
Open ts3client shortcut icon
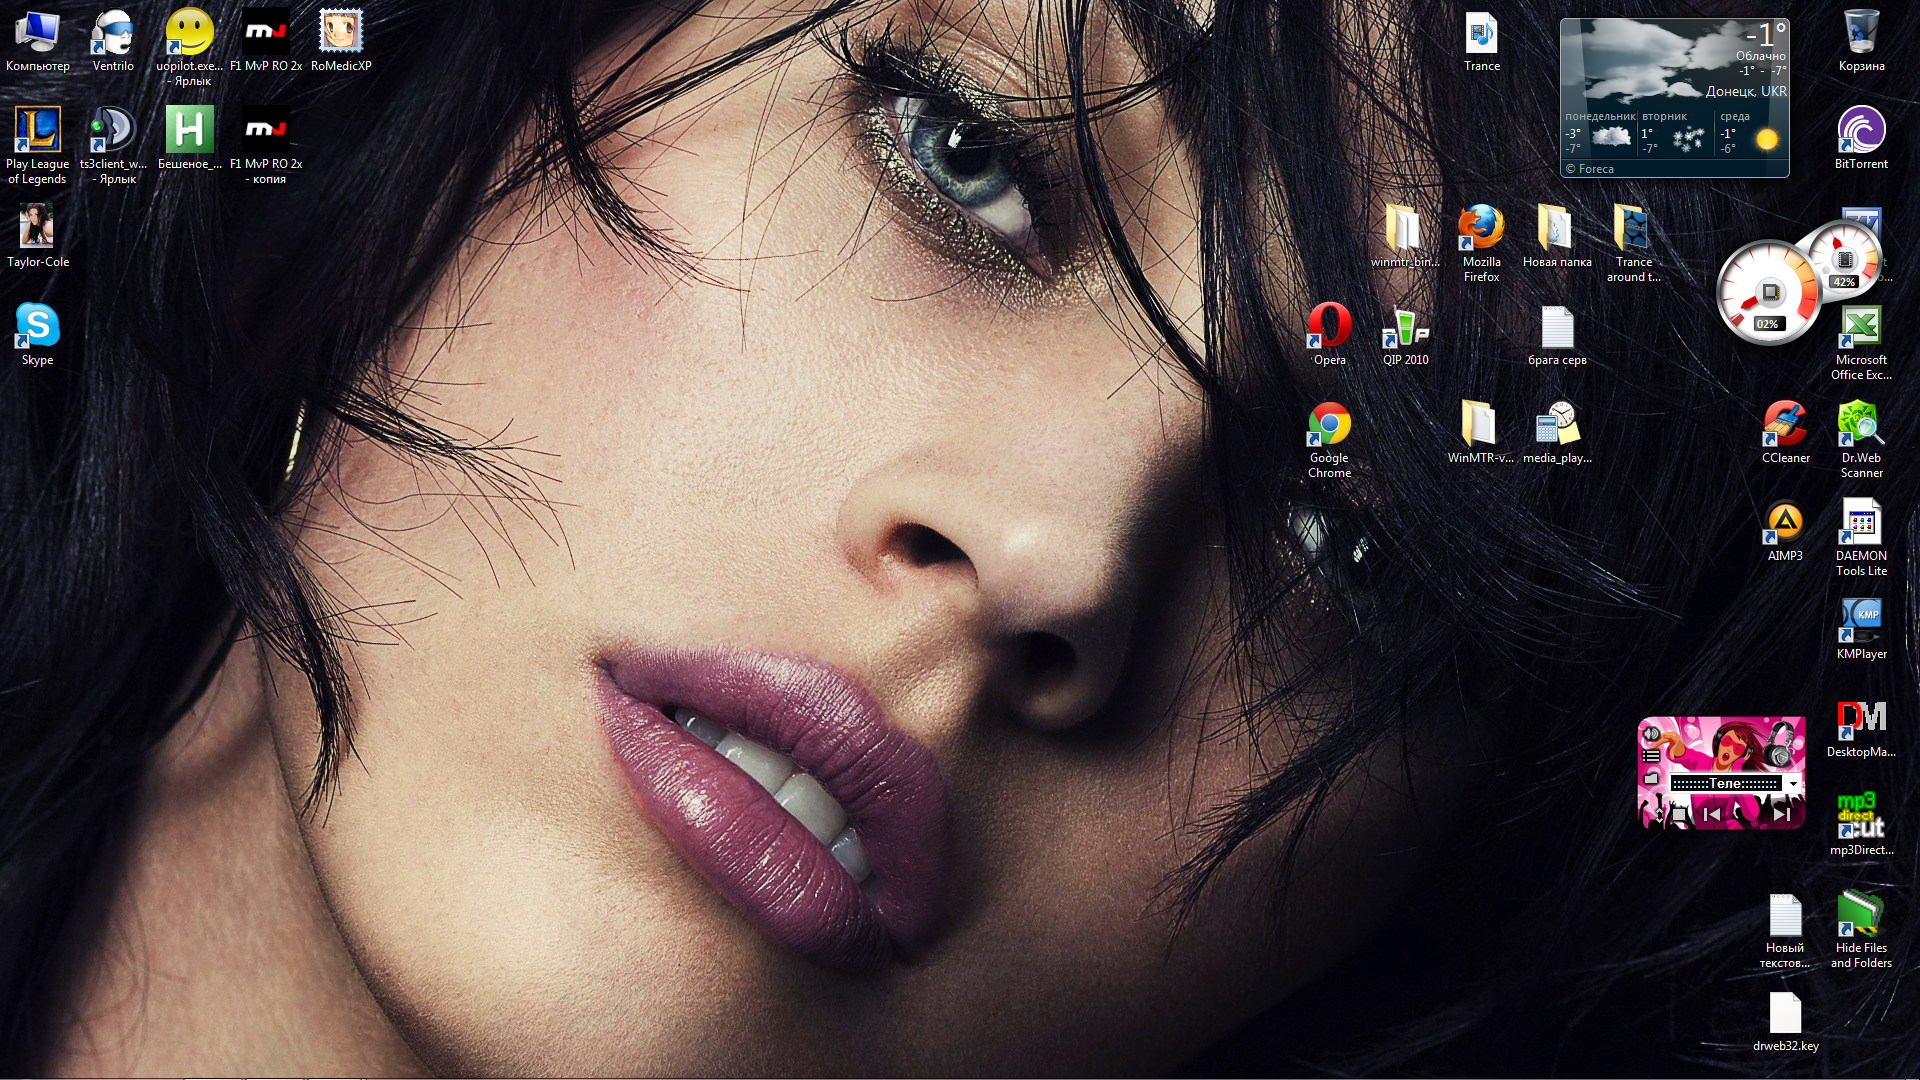113,146
